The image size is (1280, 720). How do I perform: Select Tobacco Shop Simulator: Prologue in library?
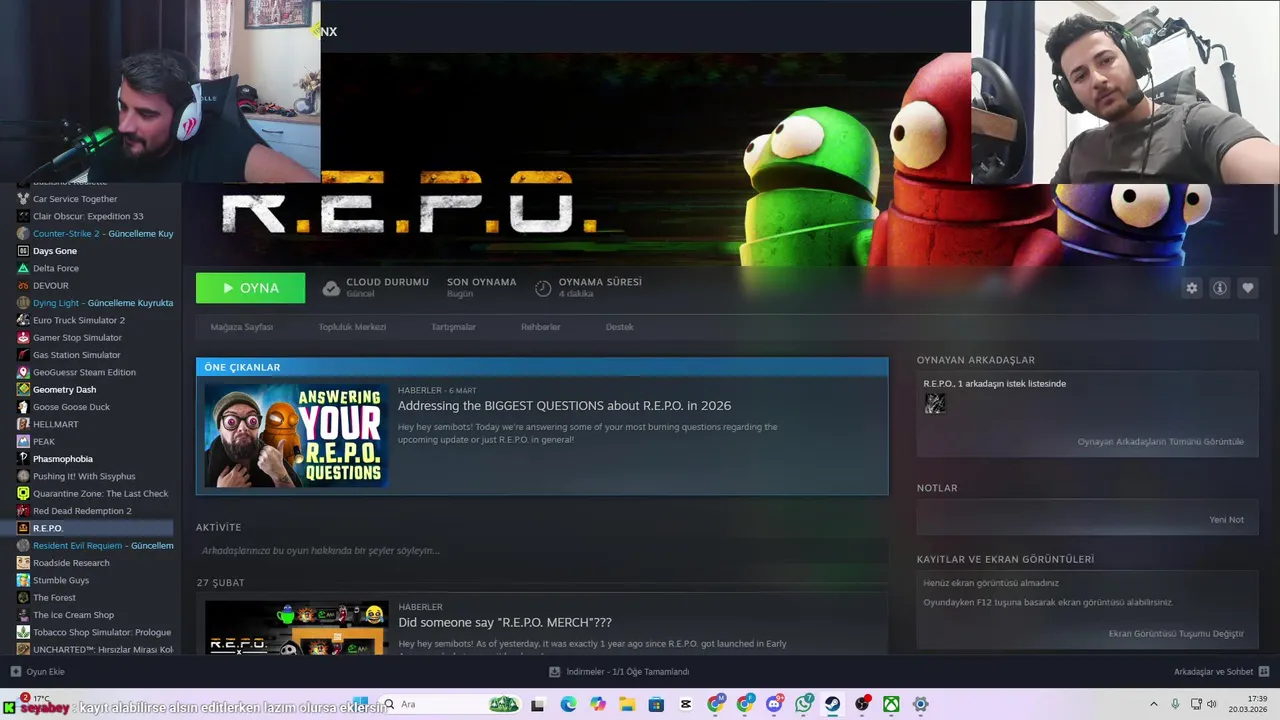point(102,632)
